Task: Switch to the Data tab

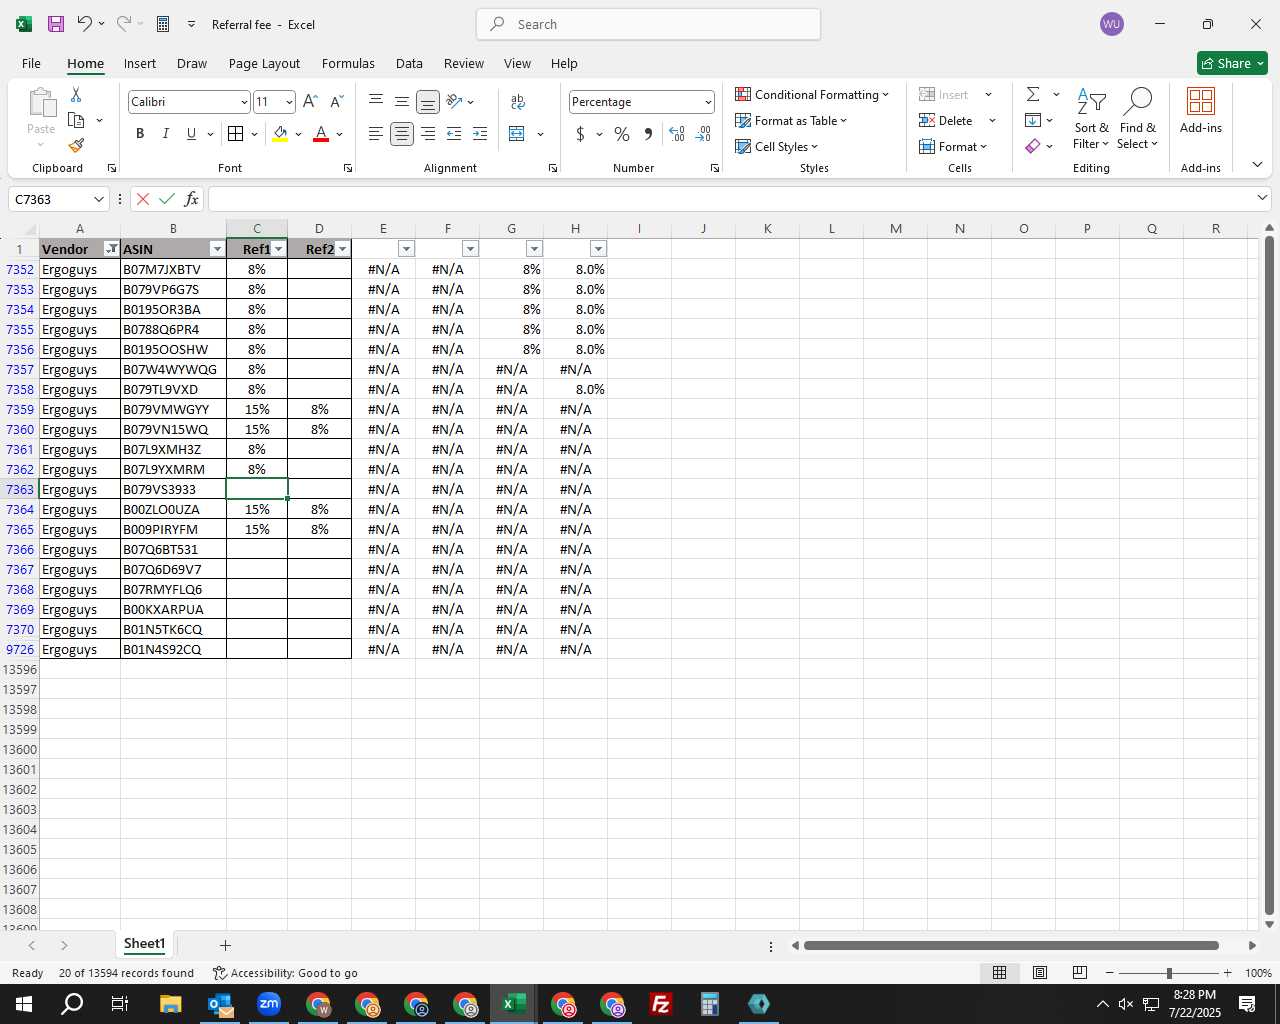Action: click(409, 63)
